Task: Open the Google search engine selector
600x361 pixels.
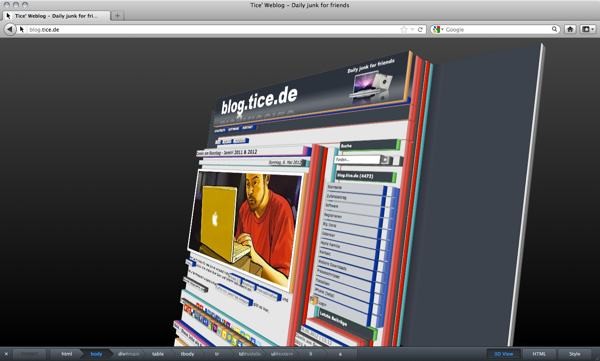Action: coord(437,29)
